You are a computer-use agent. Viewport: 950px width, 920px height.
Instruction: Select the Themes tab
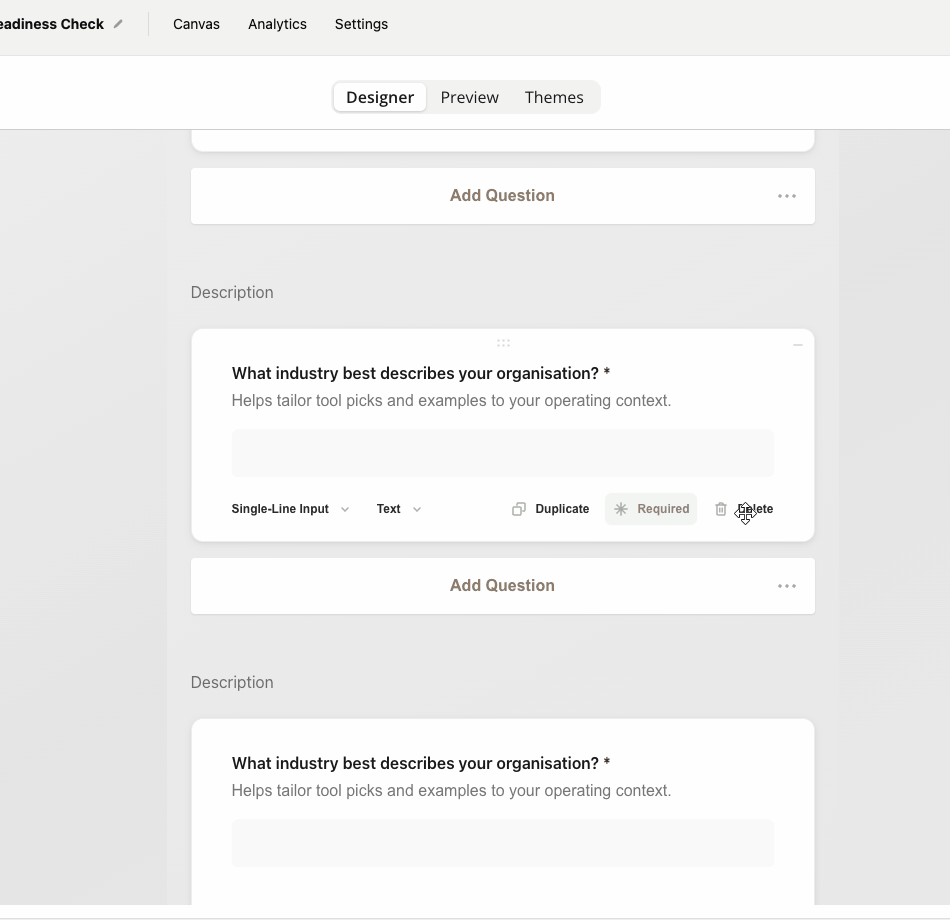pyautogui.click(x=554, y=97)
